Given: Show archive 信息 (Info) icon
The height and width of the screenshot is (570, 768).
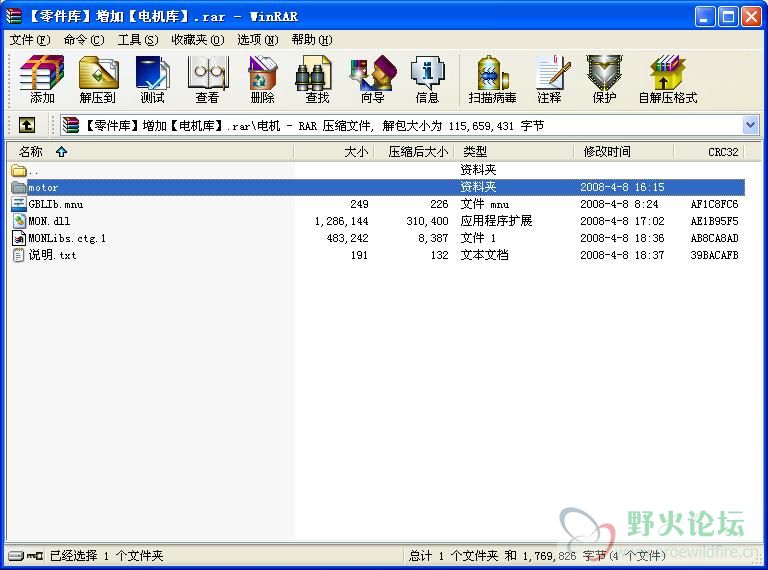Looking at the screenshot, I should click(x=428, y=73).
